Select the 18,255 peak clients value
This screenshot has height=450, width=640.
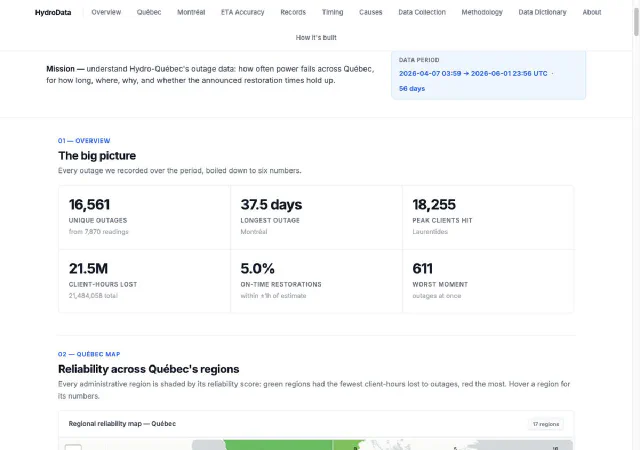pos(434,205)
